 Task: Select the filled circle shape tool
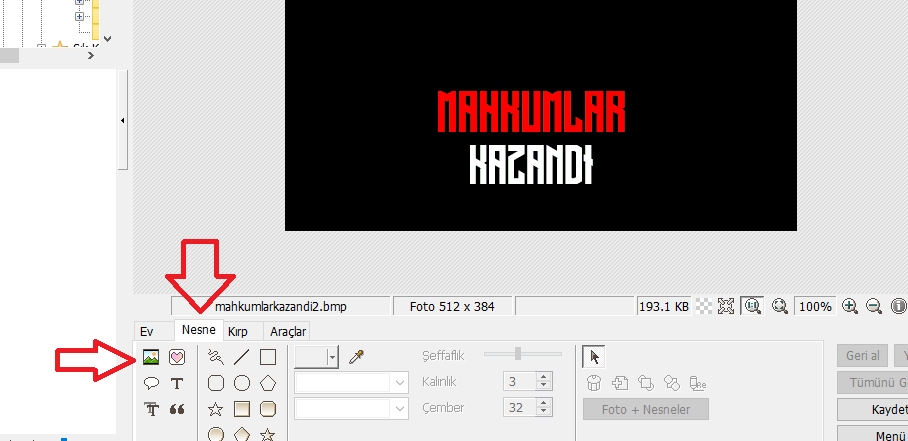point(215,435)
